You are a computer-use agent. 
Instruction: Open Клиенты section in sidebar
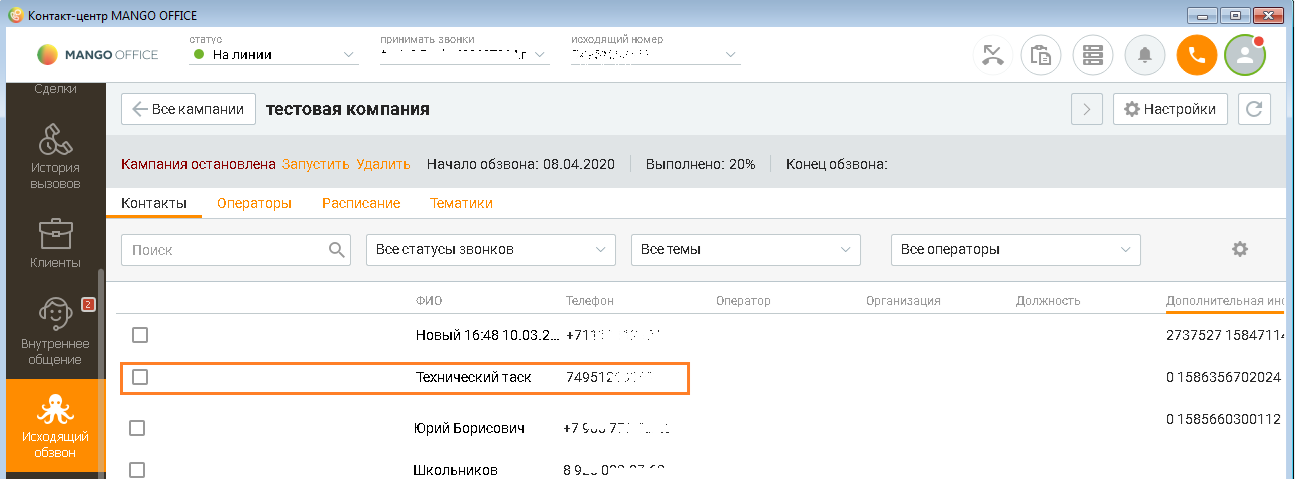pyautogui.click(x=55, y=243)
